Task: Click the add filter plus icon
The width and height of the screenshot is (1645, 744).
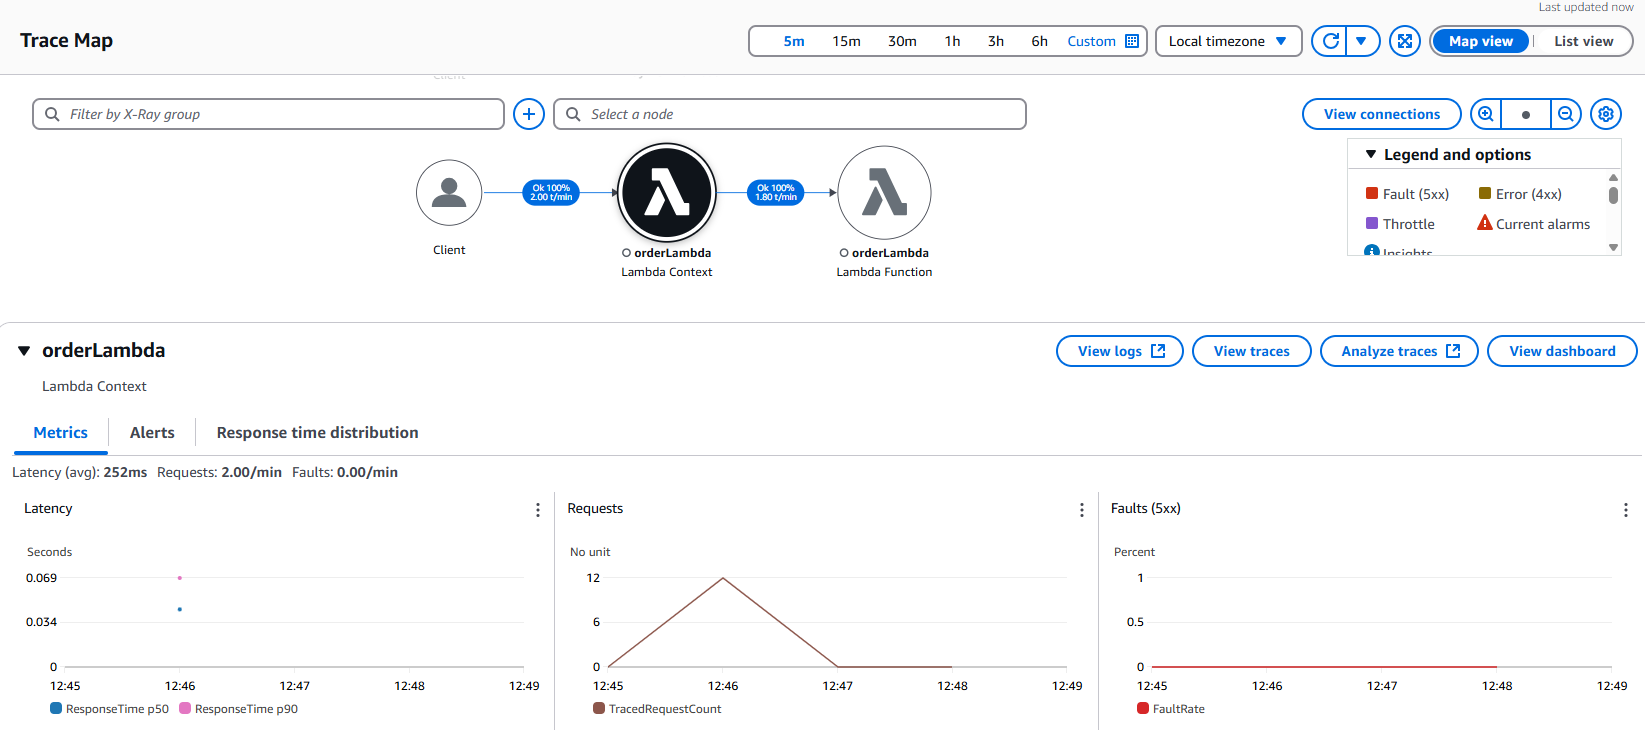Action: click(529, 114)
